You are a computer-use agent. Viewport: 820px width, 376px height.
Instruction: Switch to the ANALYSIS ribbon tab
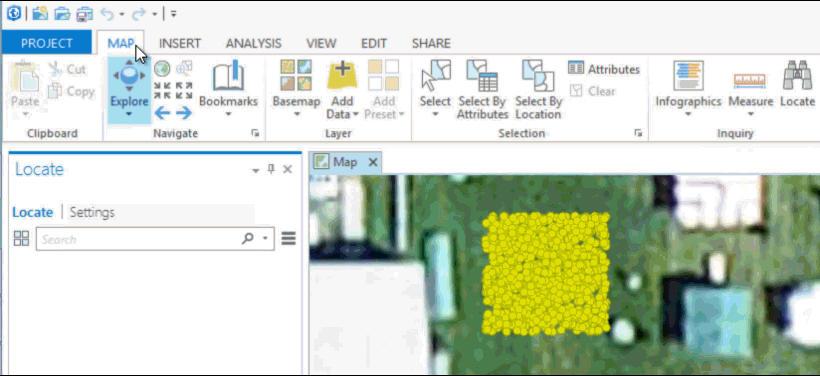pyautogui.click(x=254, y=43)
